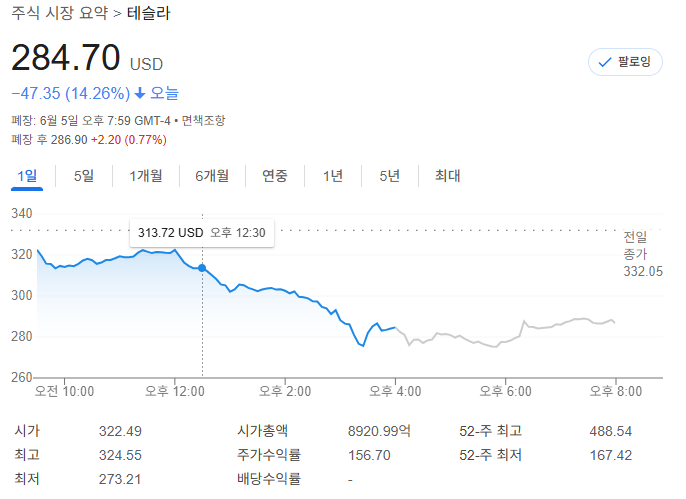The height and width of the screenshot is (499, 686).
Task: Open the 면책조항 disclaimer link
Action: coord(203,120)
